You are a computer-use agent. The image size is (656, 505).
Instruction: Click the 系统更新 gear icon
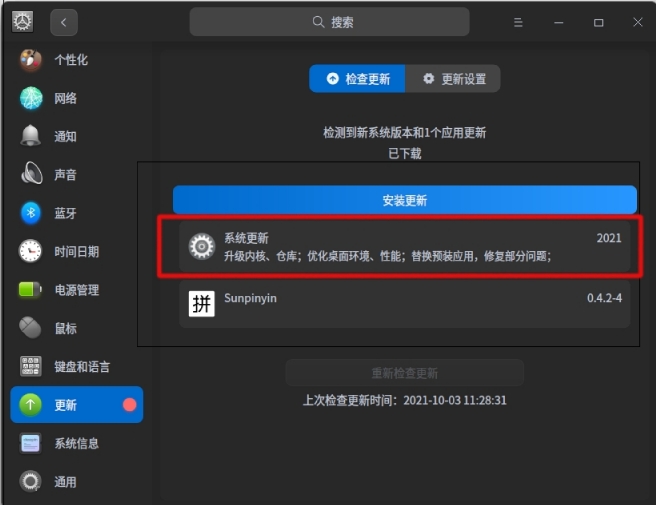(x=201, y=246)
